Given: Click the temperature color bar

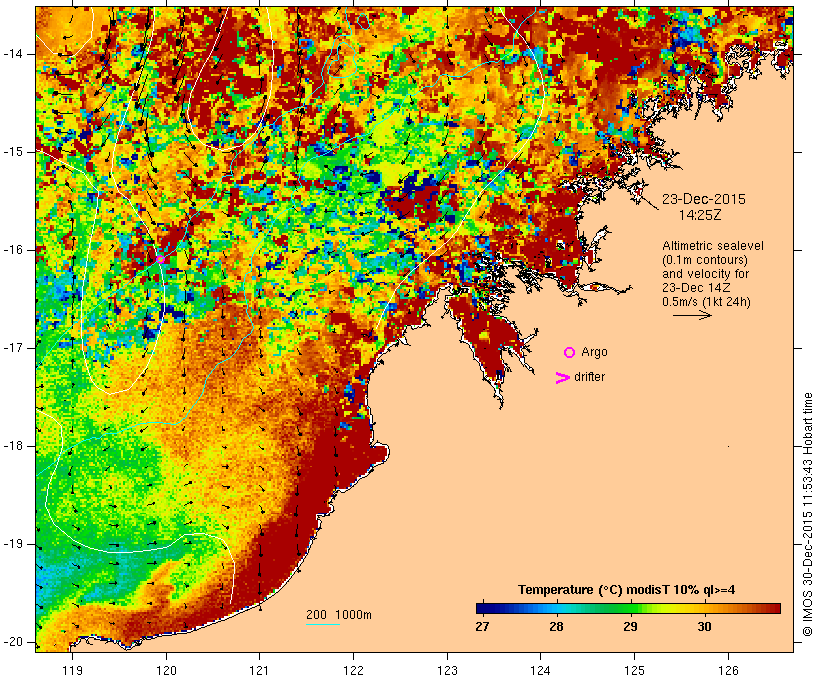Looking at the screenshot, I should [628, 608].
